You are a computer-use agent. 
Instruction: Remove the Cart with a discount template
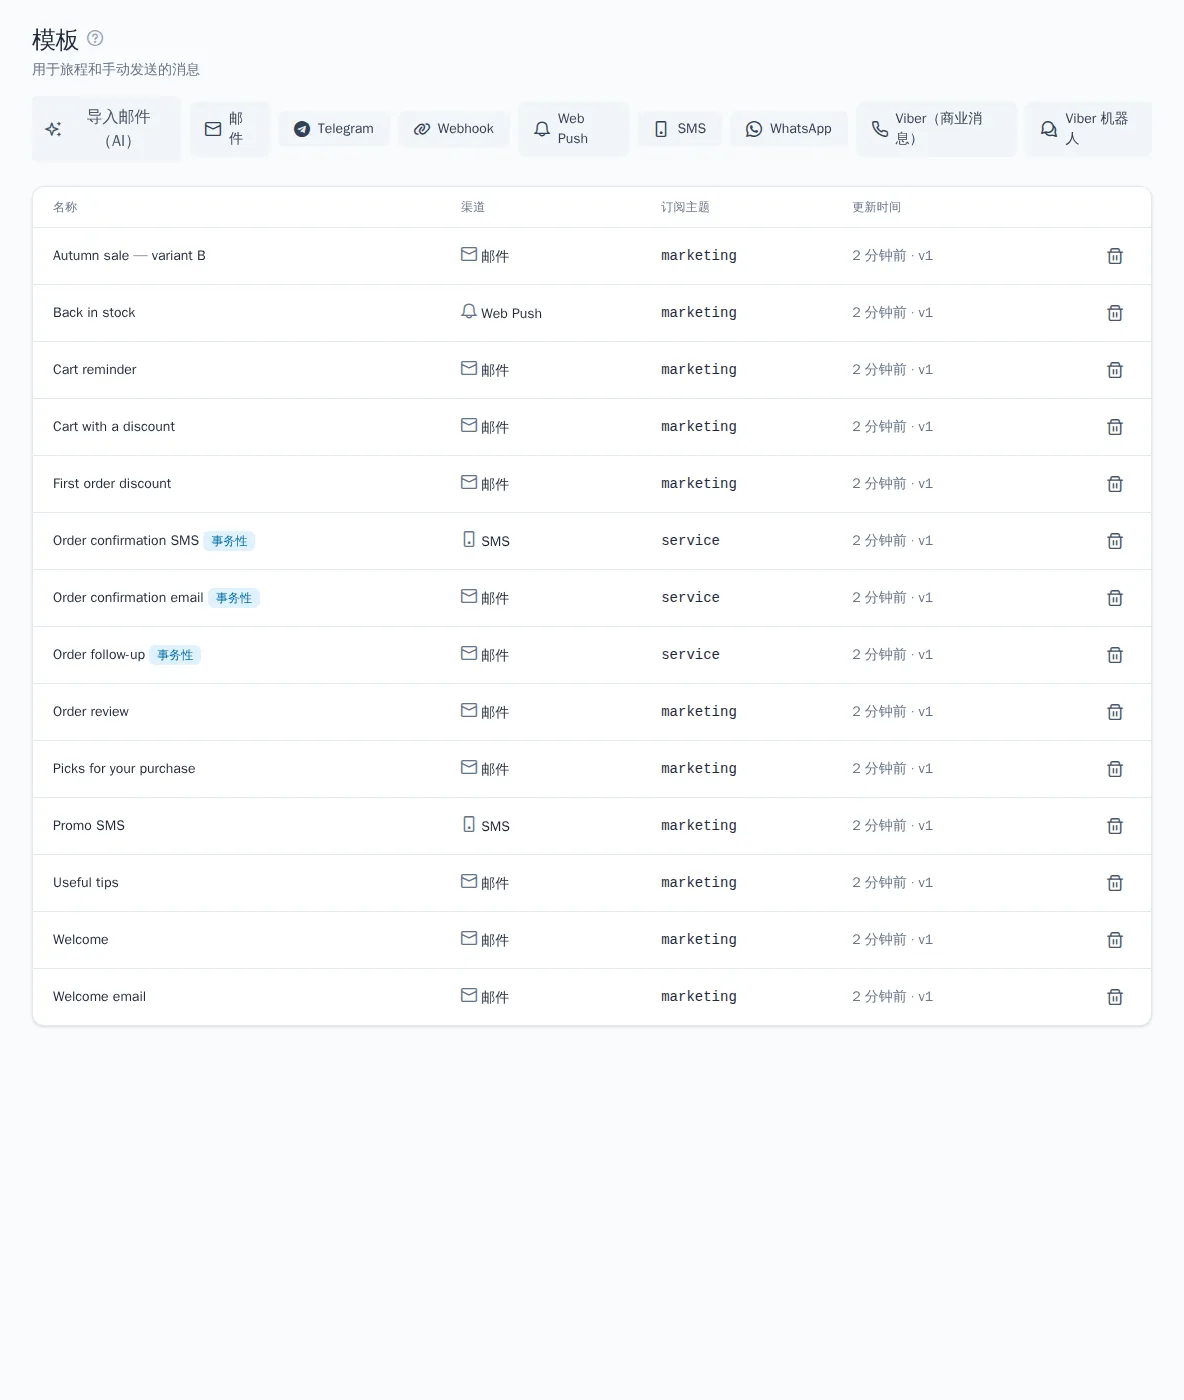click(x=1115, y=427)
